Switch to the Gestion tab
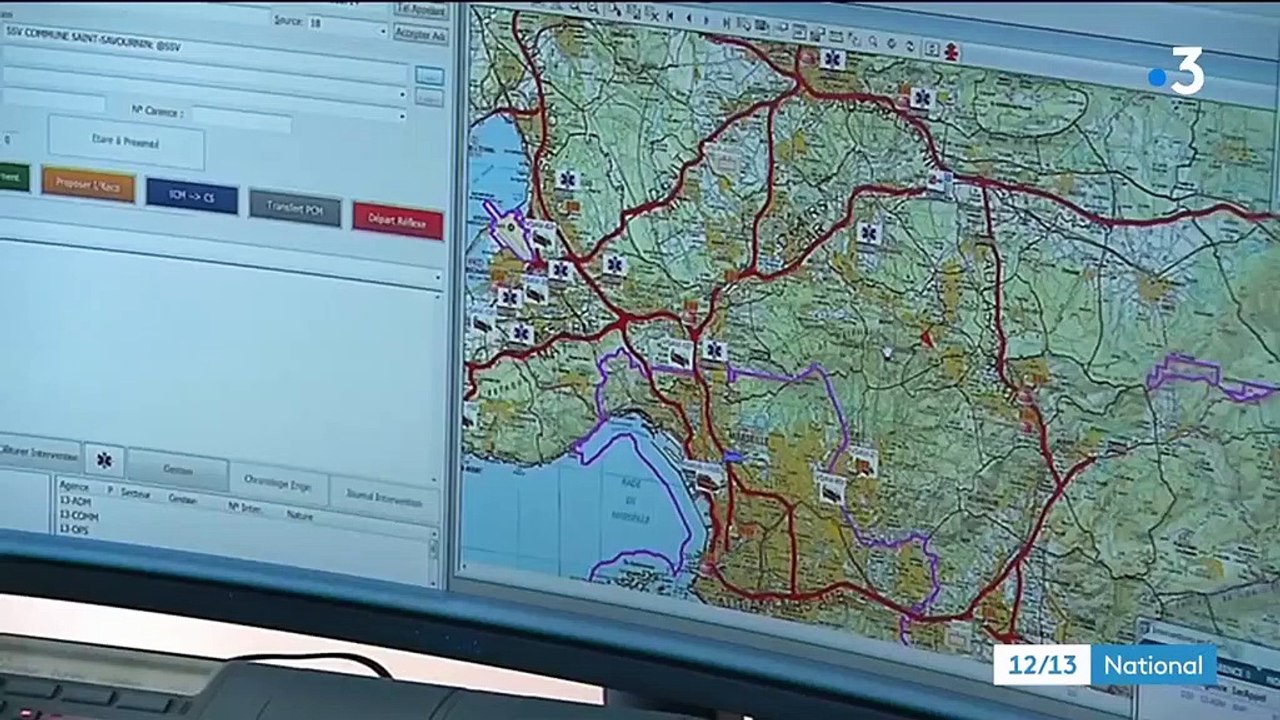 pyautogui.click(x=178, y=468)
